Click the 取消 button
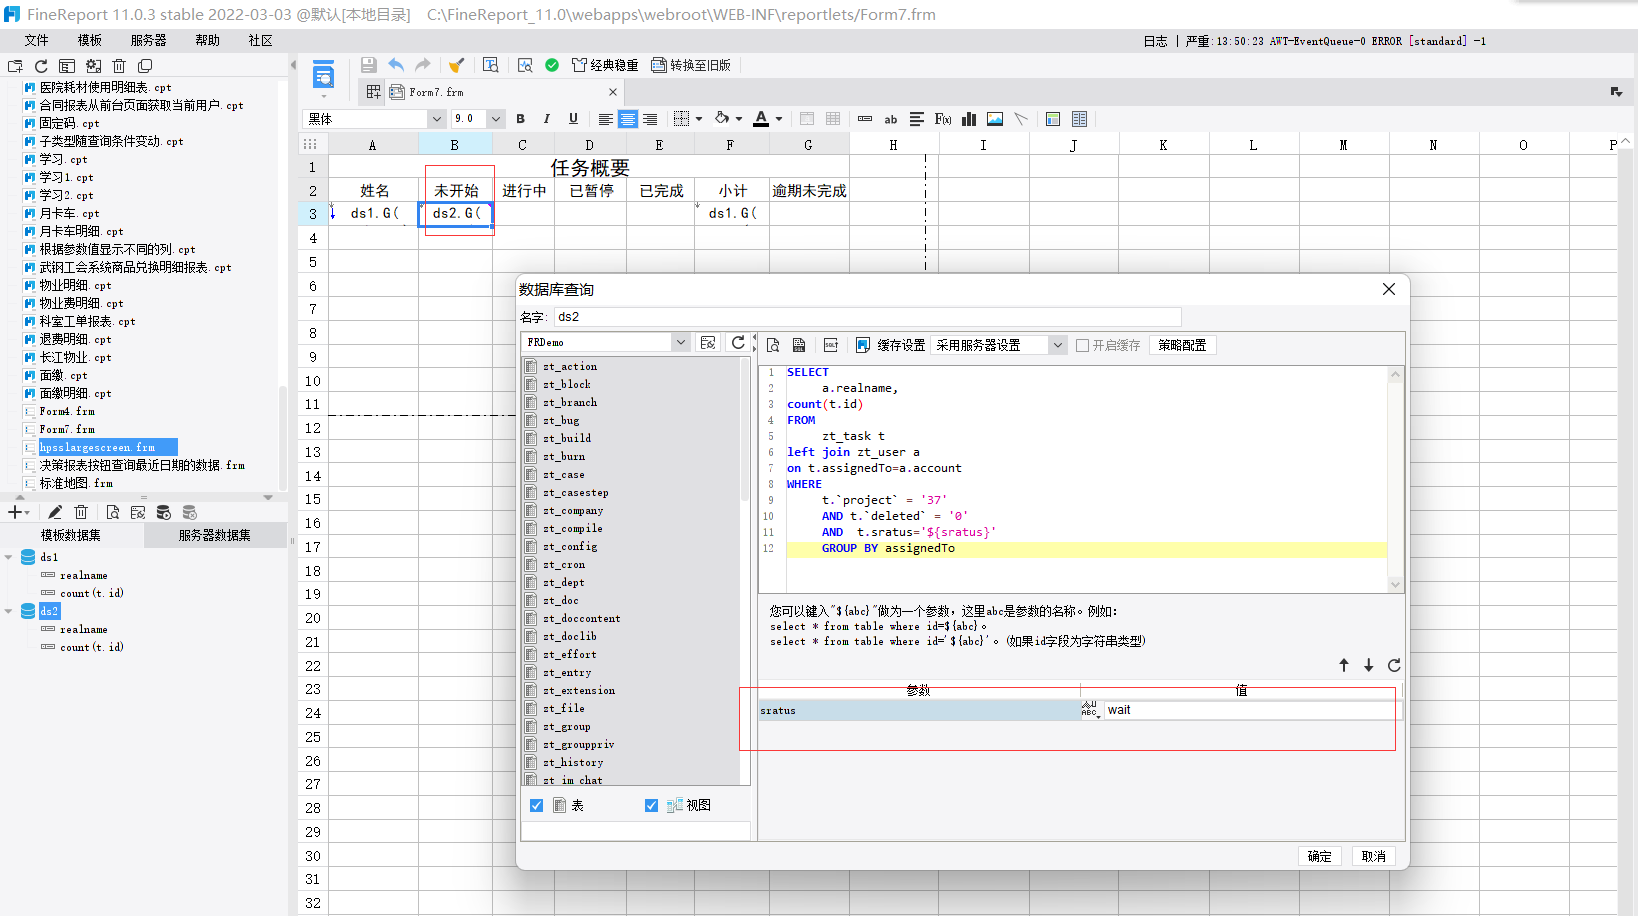 1374,856
